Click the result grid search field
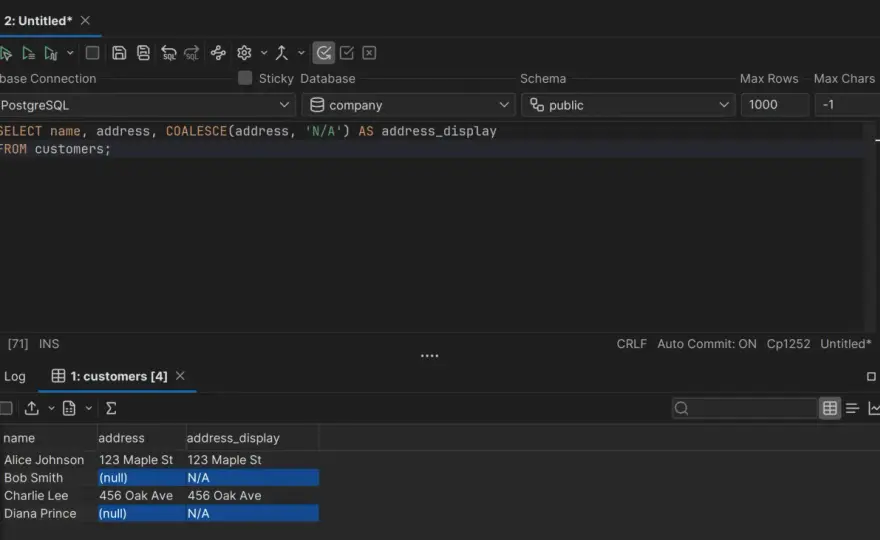The width and height of the screenshot is (880, 540). 744,408
